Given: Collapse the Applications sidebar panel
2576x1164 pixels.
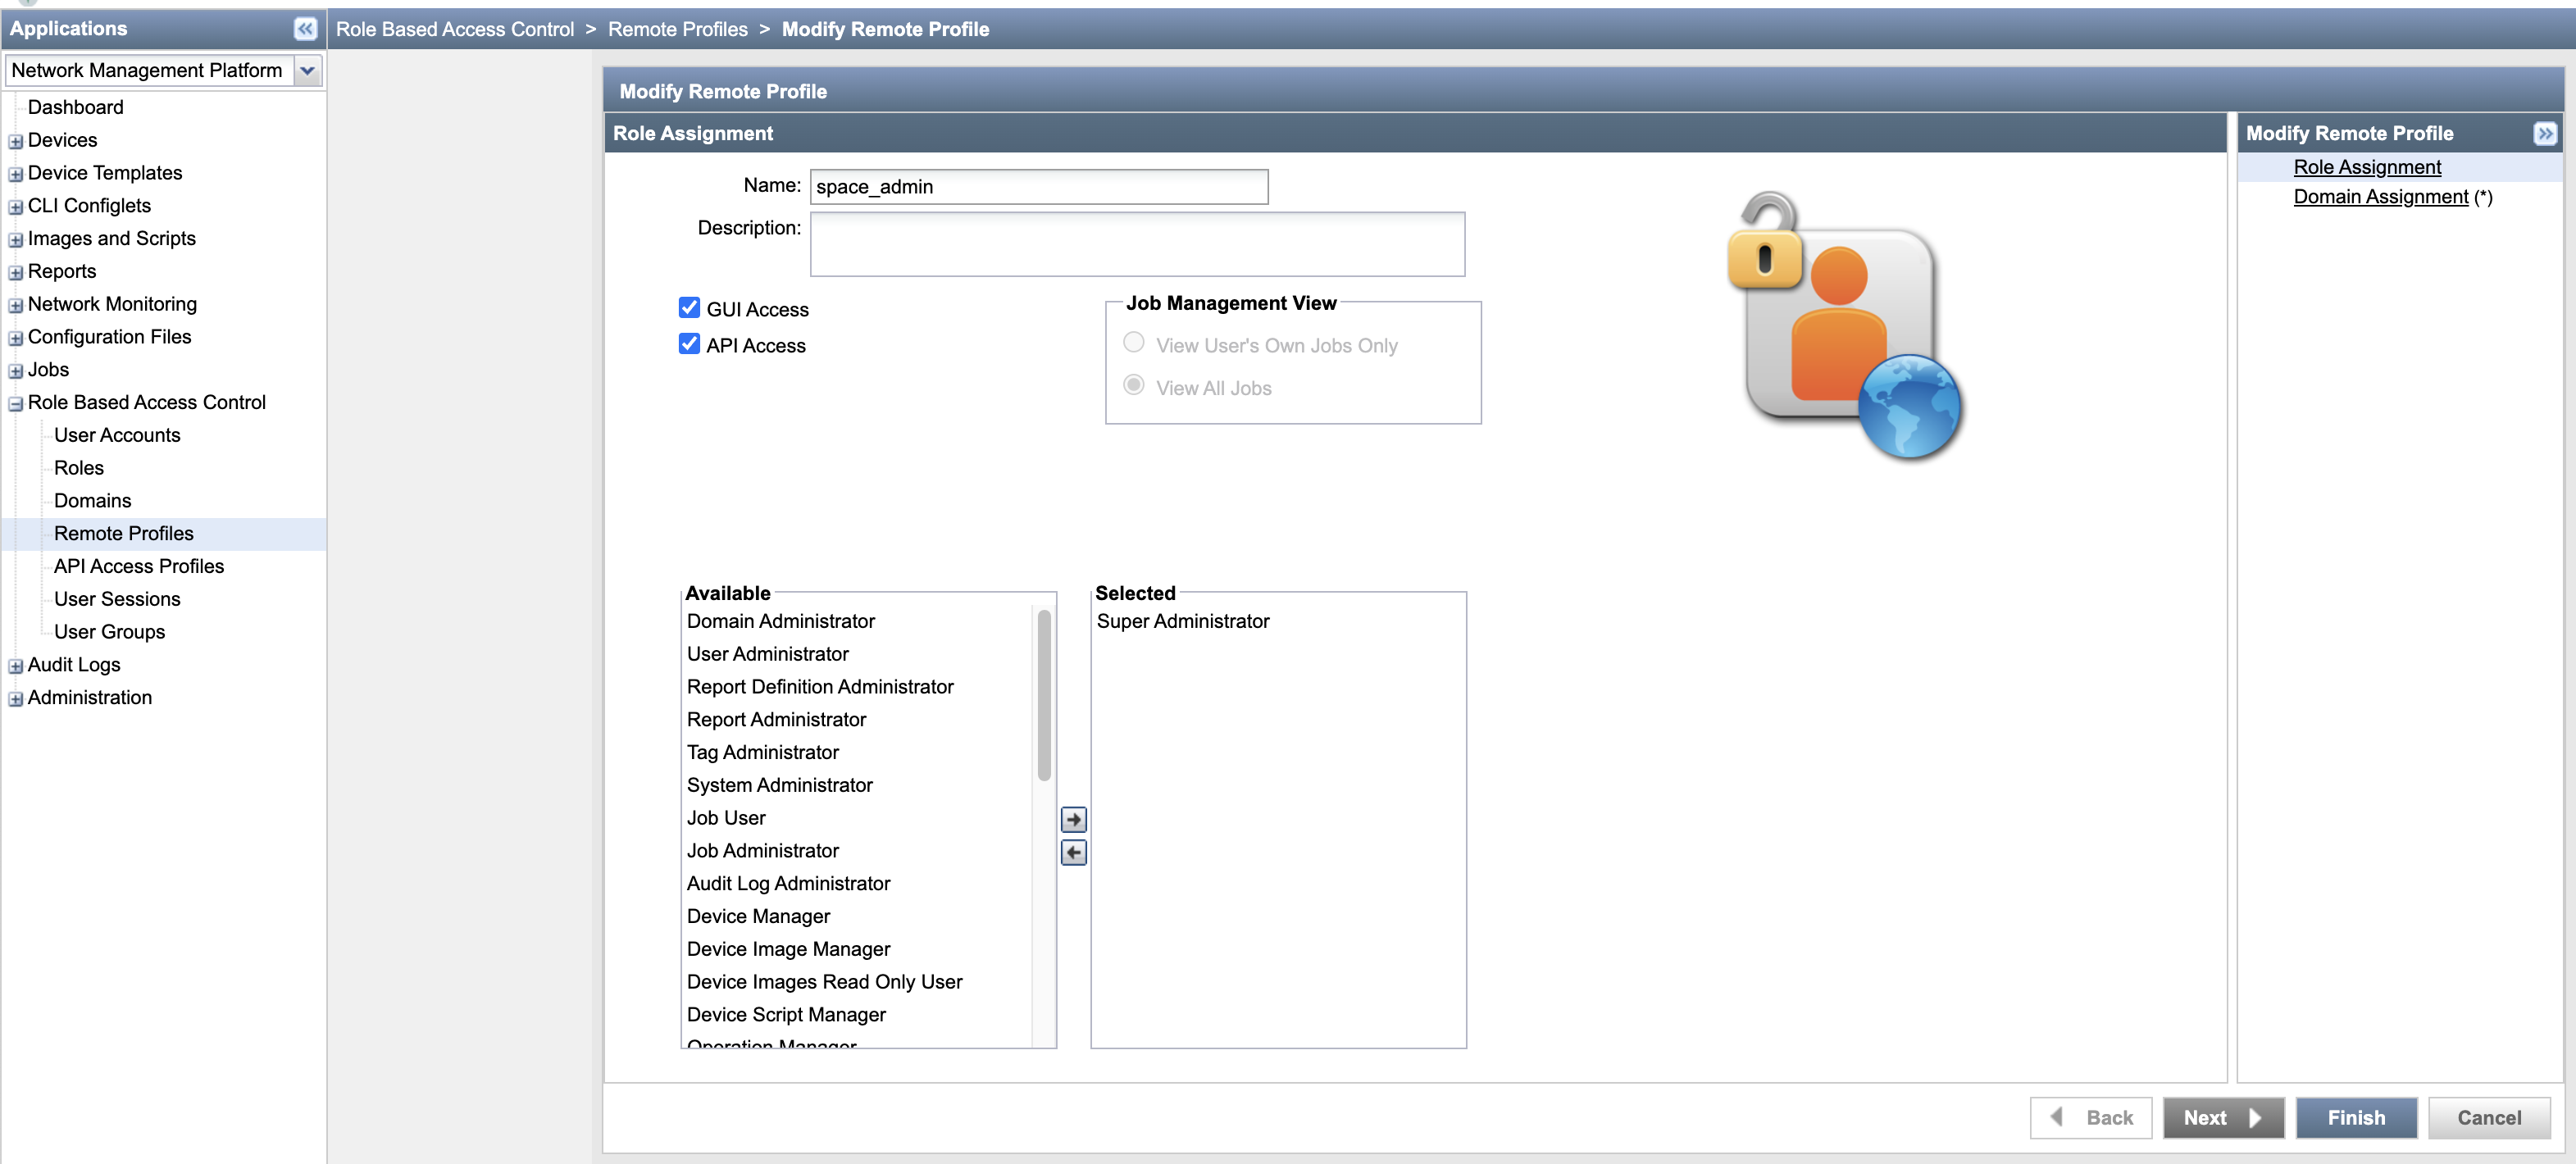Looking at the screenshot, I should point(304,29).
